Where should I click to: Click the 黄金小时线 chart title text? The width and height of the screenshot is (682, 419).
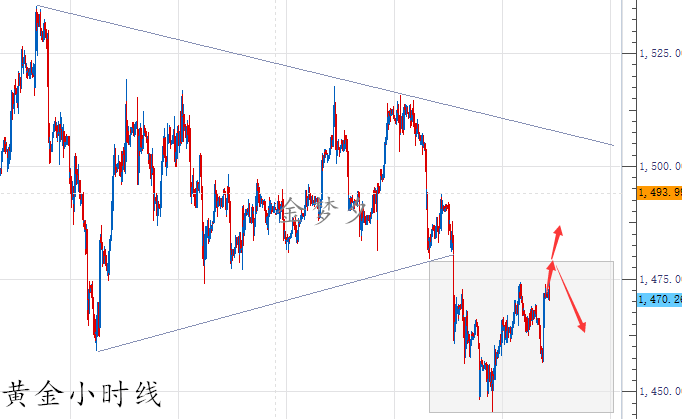pos(82,394)
